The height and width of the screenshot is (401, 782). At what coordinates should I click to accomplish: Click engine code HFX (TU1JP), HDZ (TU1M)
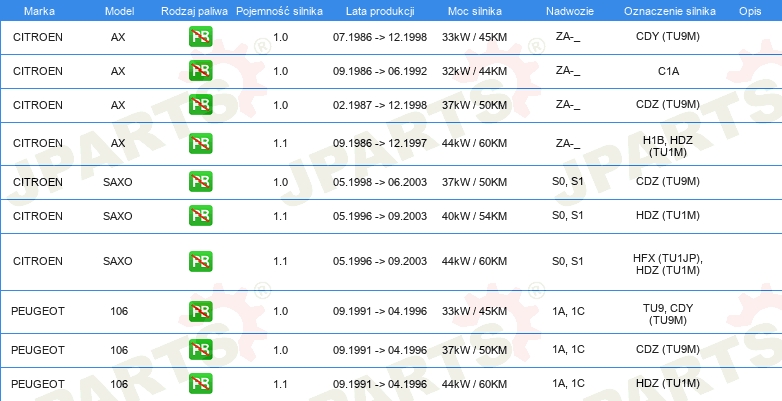pos(668,264)
